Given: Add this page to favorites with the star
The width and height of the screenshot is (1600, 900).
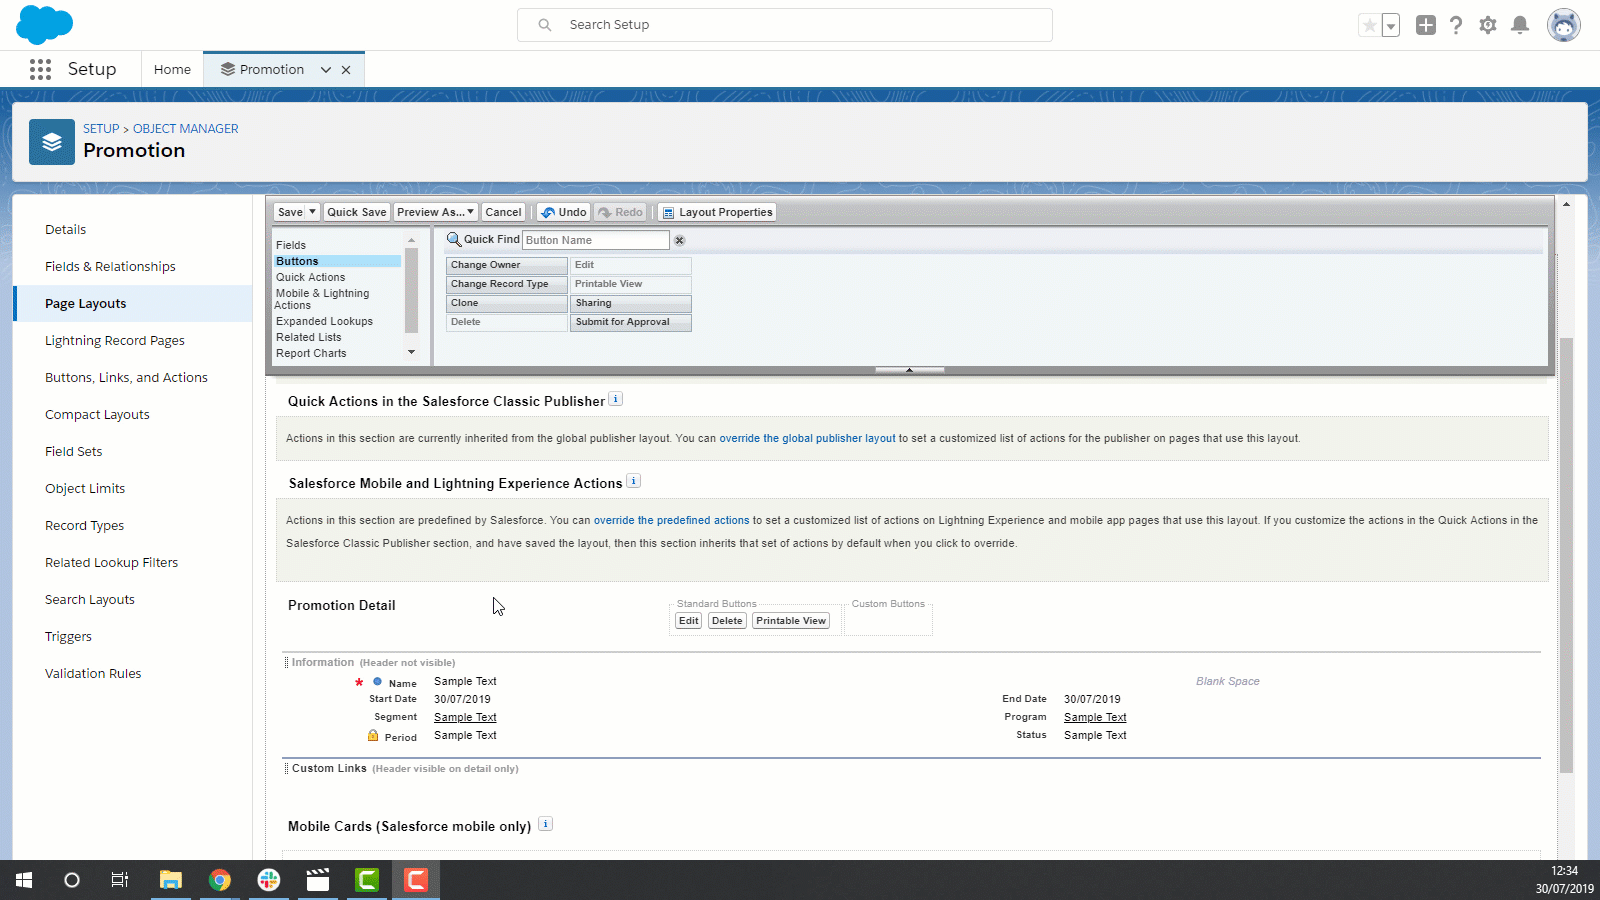Looking at the screenshot, I should pyautogui.click(x=1369, y=25).
